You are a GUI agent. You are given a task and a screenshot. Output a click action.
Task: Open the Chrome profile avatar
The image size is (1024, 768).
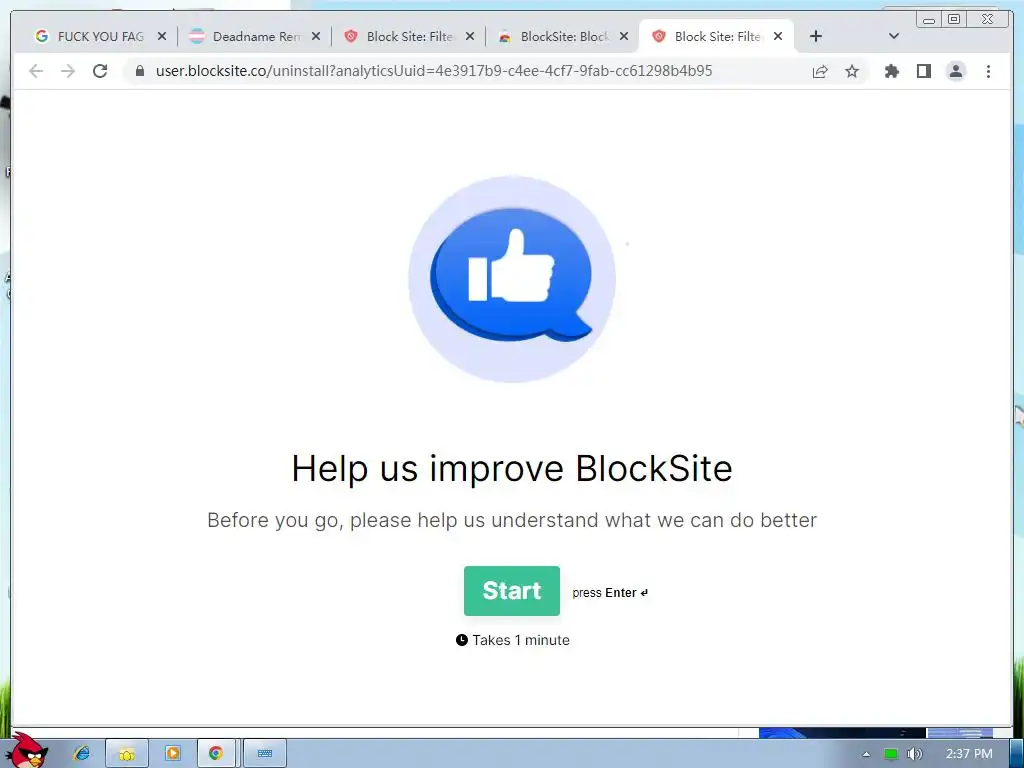coord(955,71)
